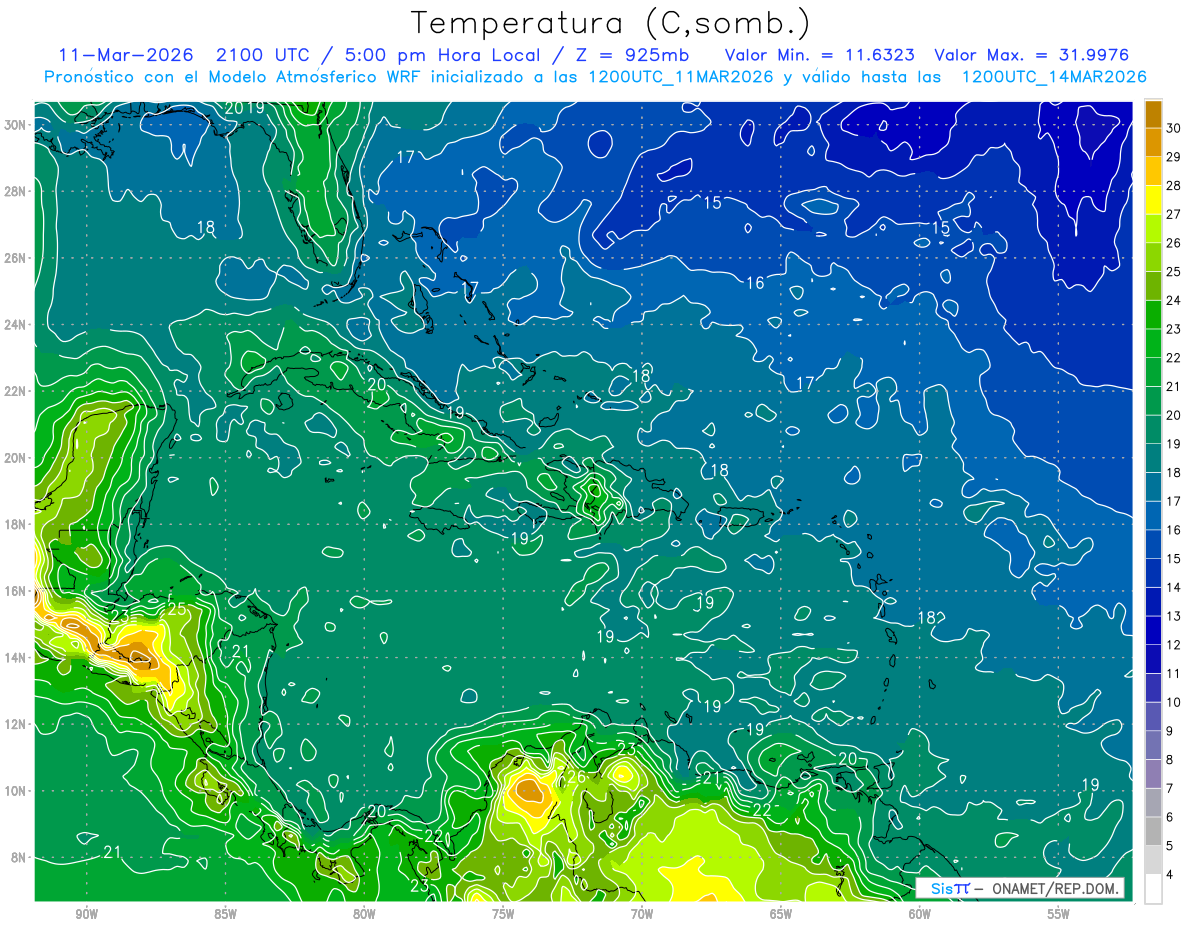
Task: Click the "28N" latitude label
Action: (15, 191)
